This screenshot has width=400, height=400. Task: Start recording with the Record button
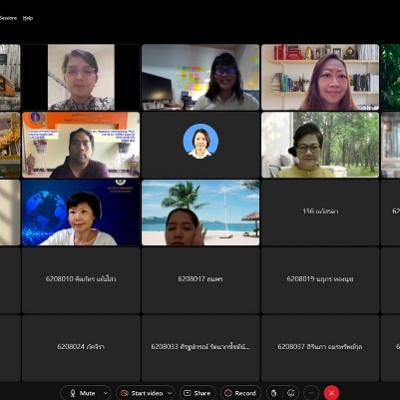coord(241,393)
